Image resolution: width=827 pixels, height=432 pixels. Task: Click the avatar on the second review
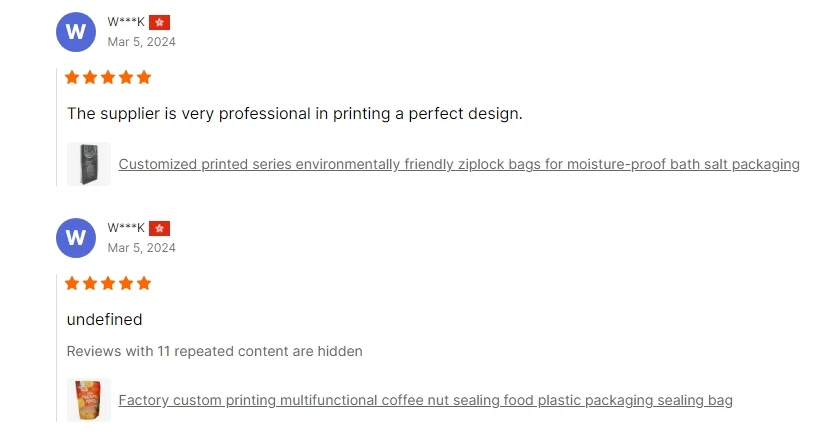tap(75, 238)
